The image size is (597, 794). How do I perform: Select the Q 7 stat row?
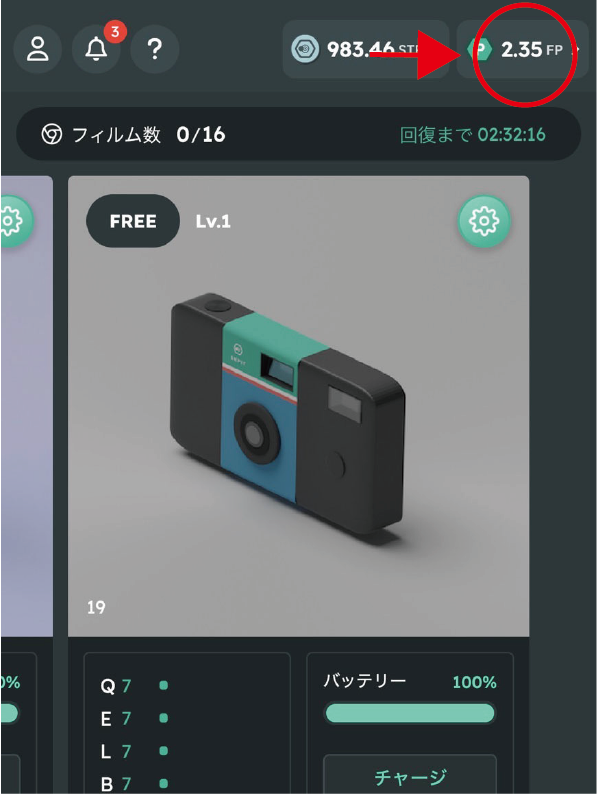134,686
